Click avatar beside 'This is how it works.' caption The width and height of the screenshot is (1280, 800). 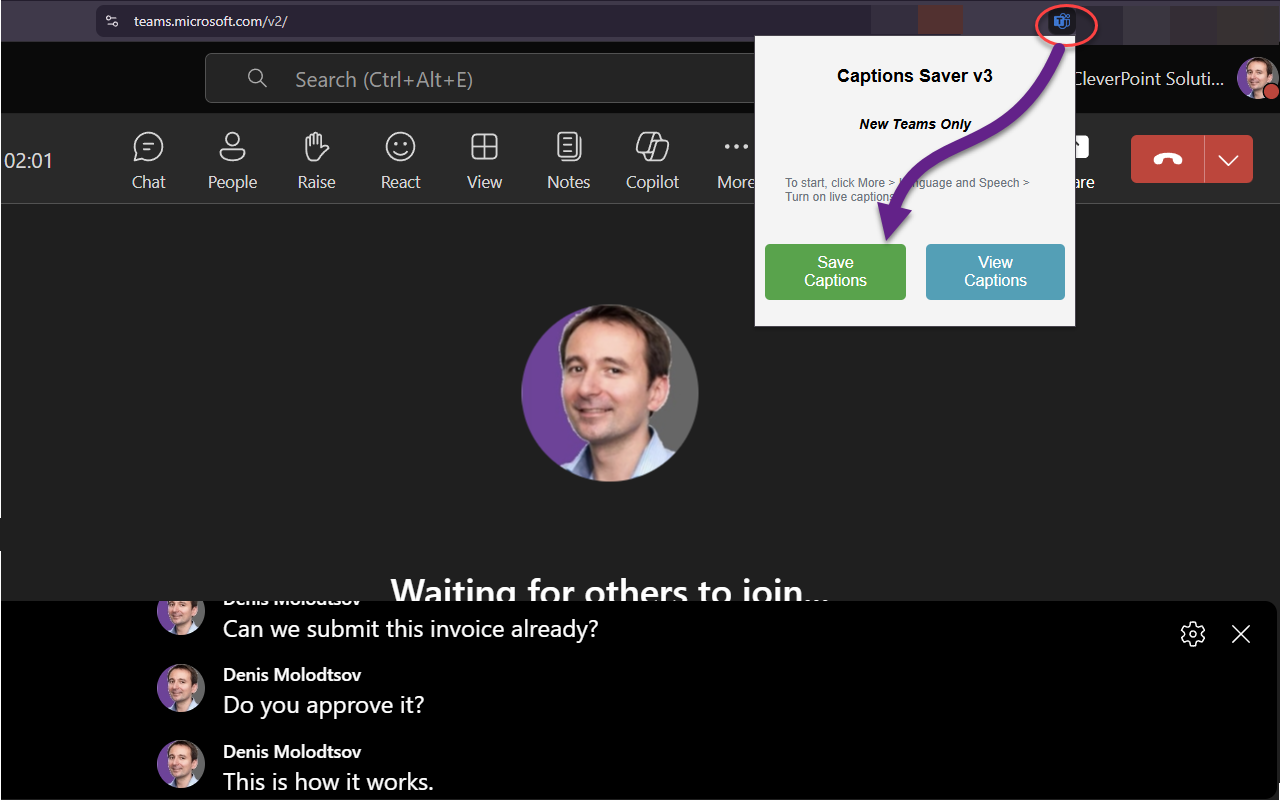coord(181,764)
